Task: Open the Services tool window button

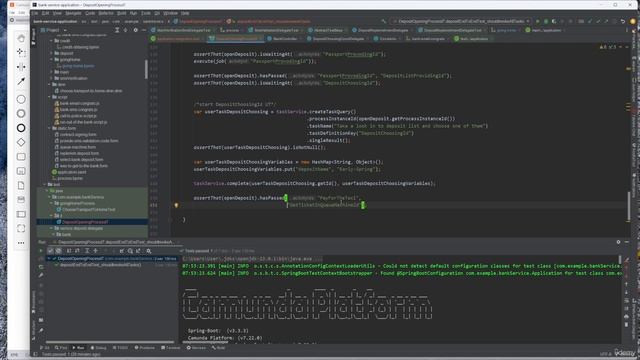Action: pos(196,348)
